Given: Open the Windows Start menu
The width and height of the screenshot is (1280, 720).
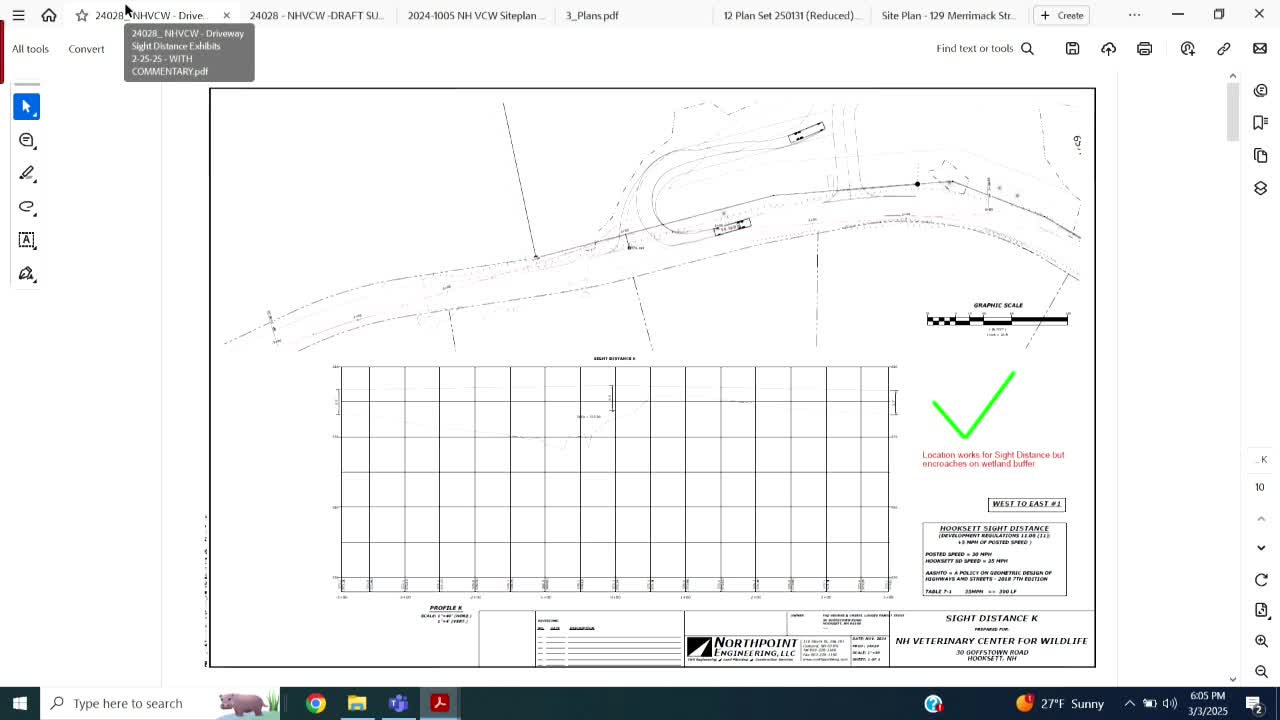Looking at the screenshot, I should [19, 703].
